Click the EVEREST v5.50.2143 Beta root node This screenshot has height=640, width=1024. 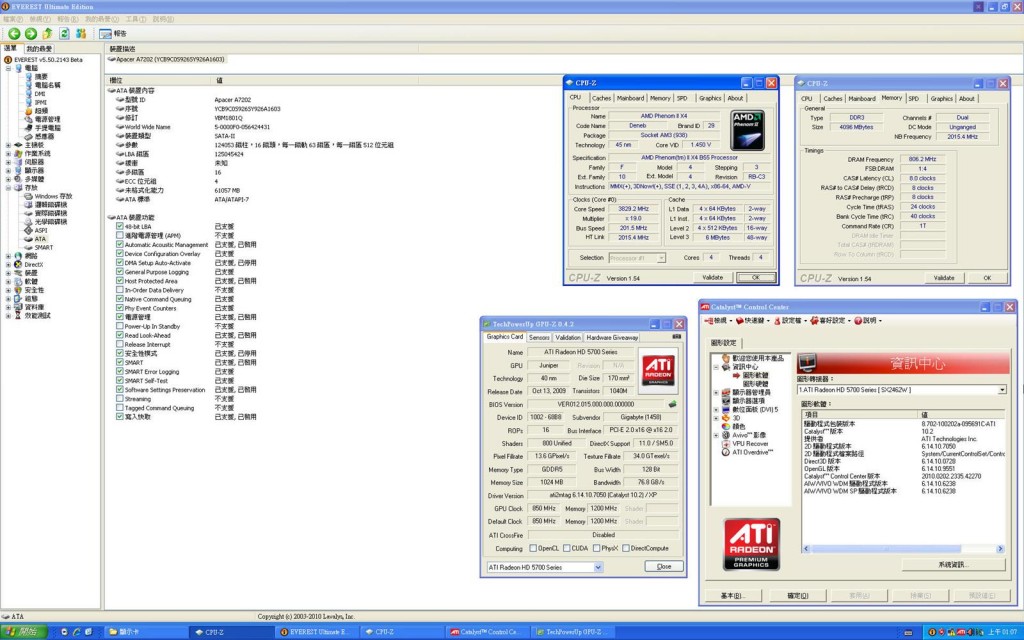(48, 59)
